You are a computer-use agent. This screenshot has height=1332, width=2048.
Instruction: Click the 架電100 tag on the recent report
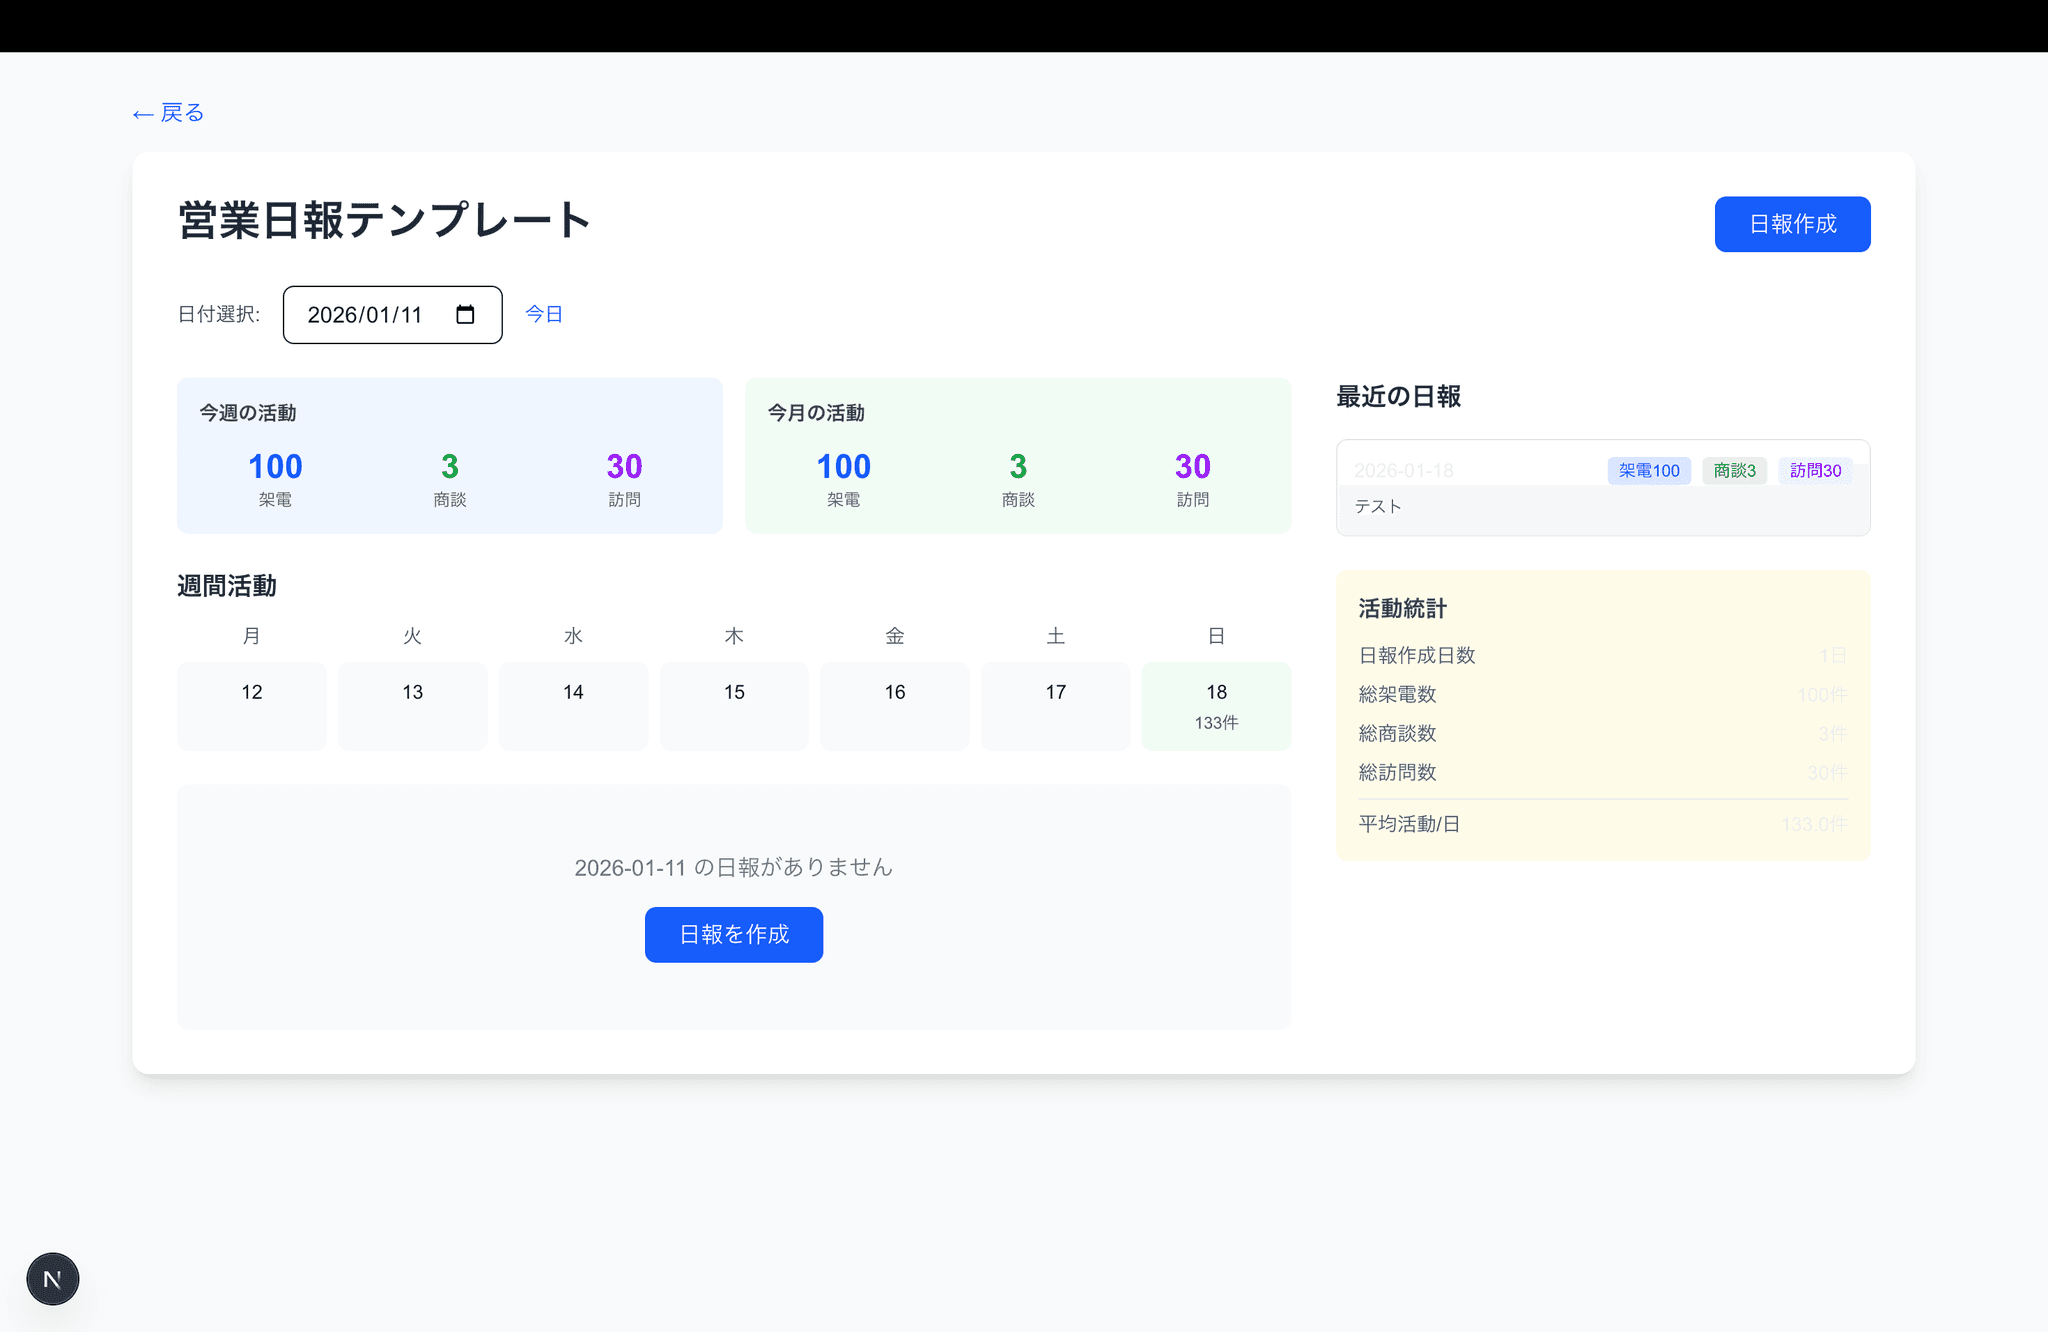(x=1649, y=470)
